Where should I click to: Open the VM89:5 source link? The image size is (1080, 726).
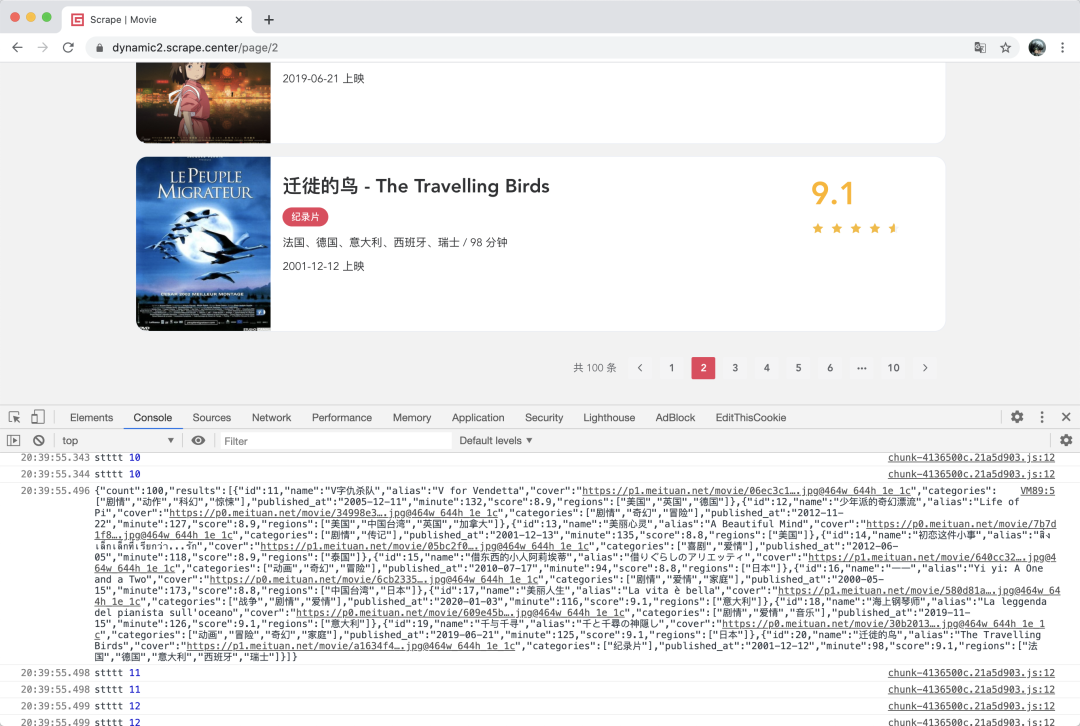[x=1037, y=490]
